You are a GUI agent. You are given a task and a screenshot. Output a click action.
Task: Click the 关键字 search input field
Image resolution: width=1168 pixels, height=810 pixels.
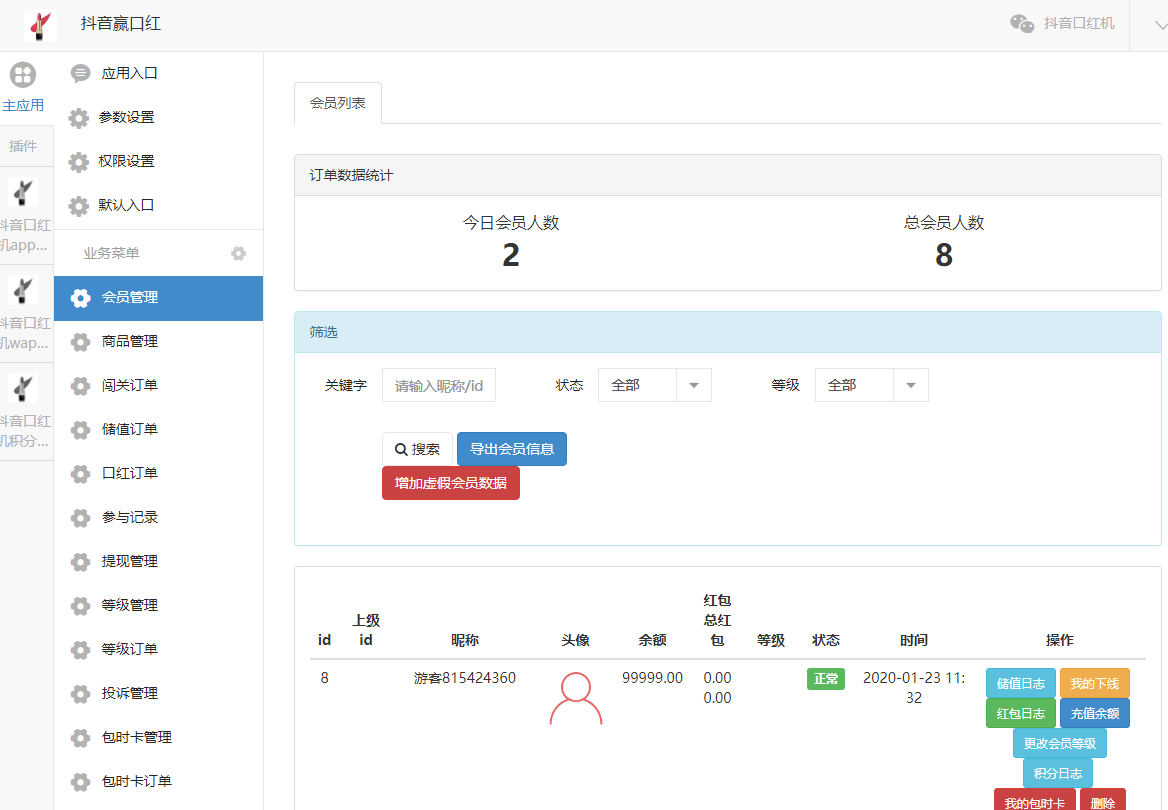click(438, 384)
